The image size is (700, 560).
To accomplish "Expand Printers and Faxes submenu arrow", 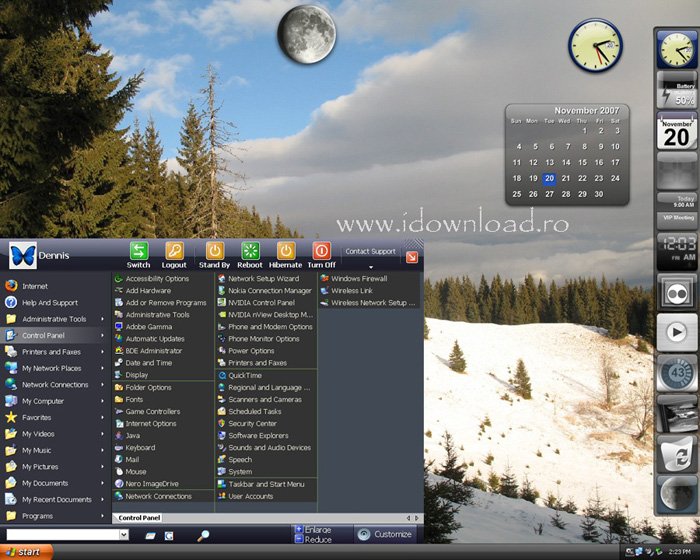I will [103, 352].
